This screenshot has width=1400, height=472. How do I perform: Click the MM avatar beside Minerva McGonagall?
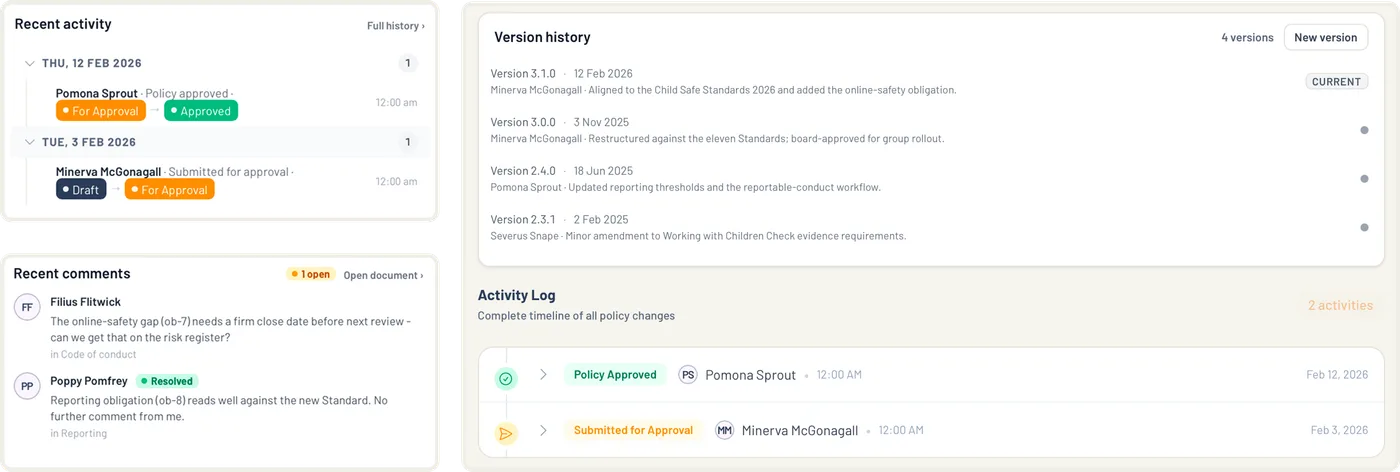pyautogui.click(x=724, y=430)
